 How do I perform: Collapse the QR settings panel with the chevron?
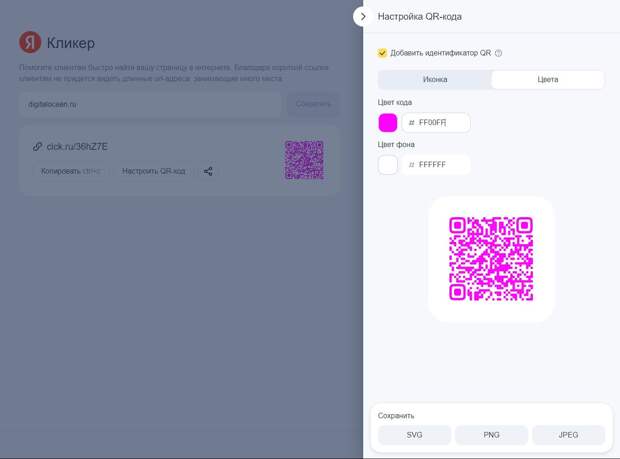pyautogui.click(x=363, y=17)
